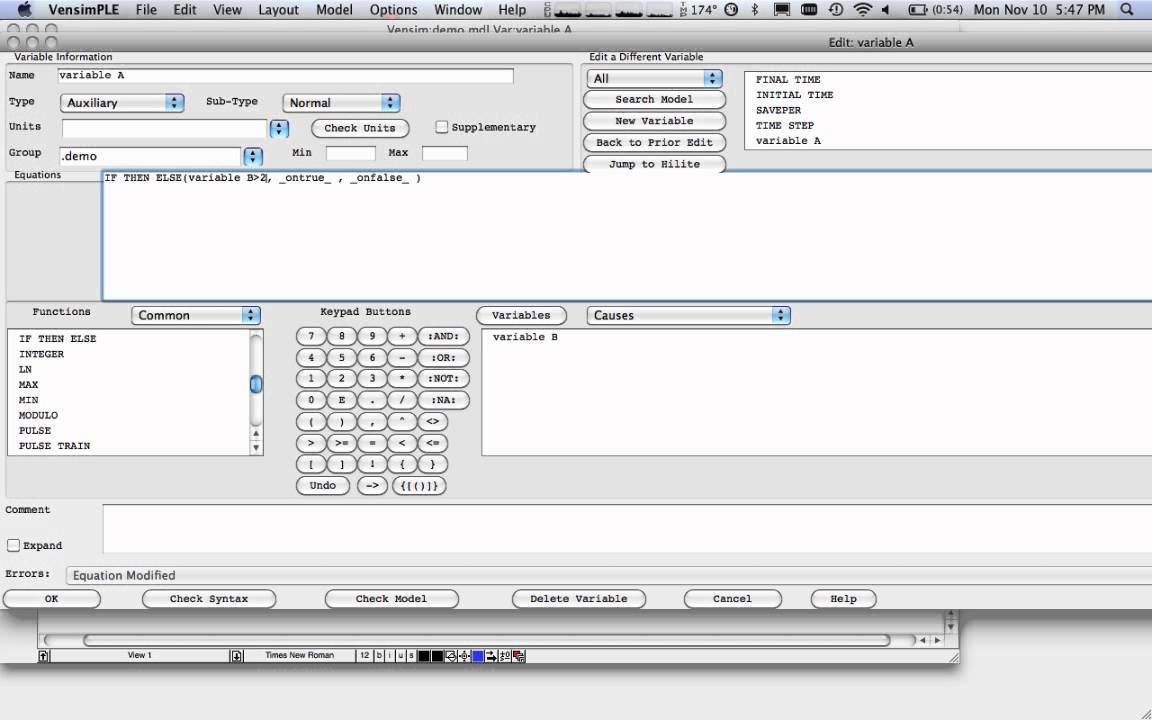Click the Wi-Fi status icon
The height and width of the screenshot is (720, 1152).
(x=863, y=10)
